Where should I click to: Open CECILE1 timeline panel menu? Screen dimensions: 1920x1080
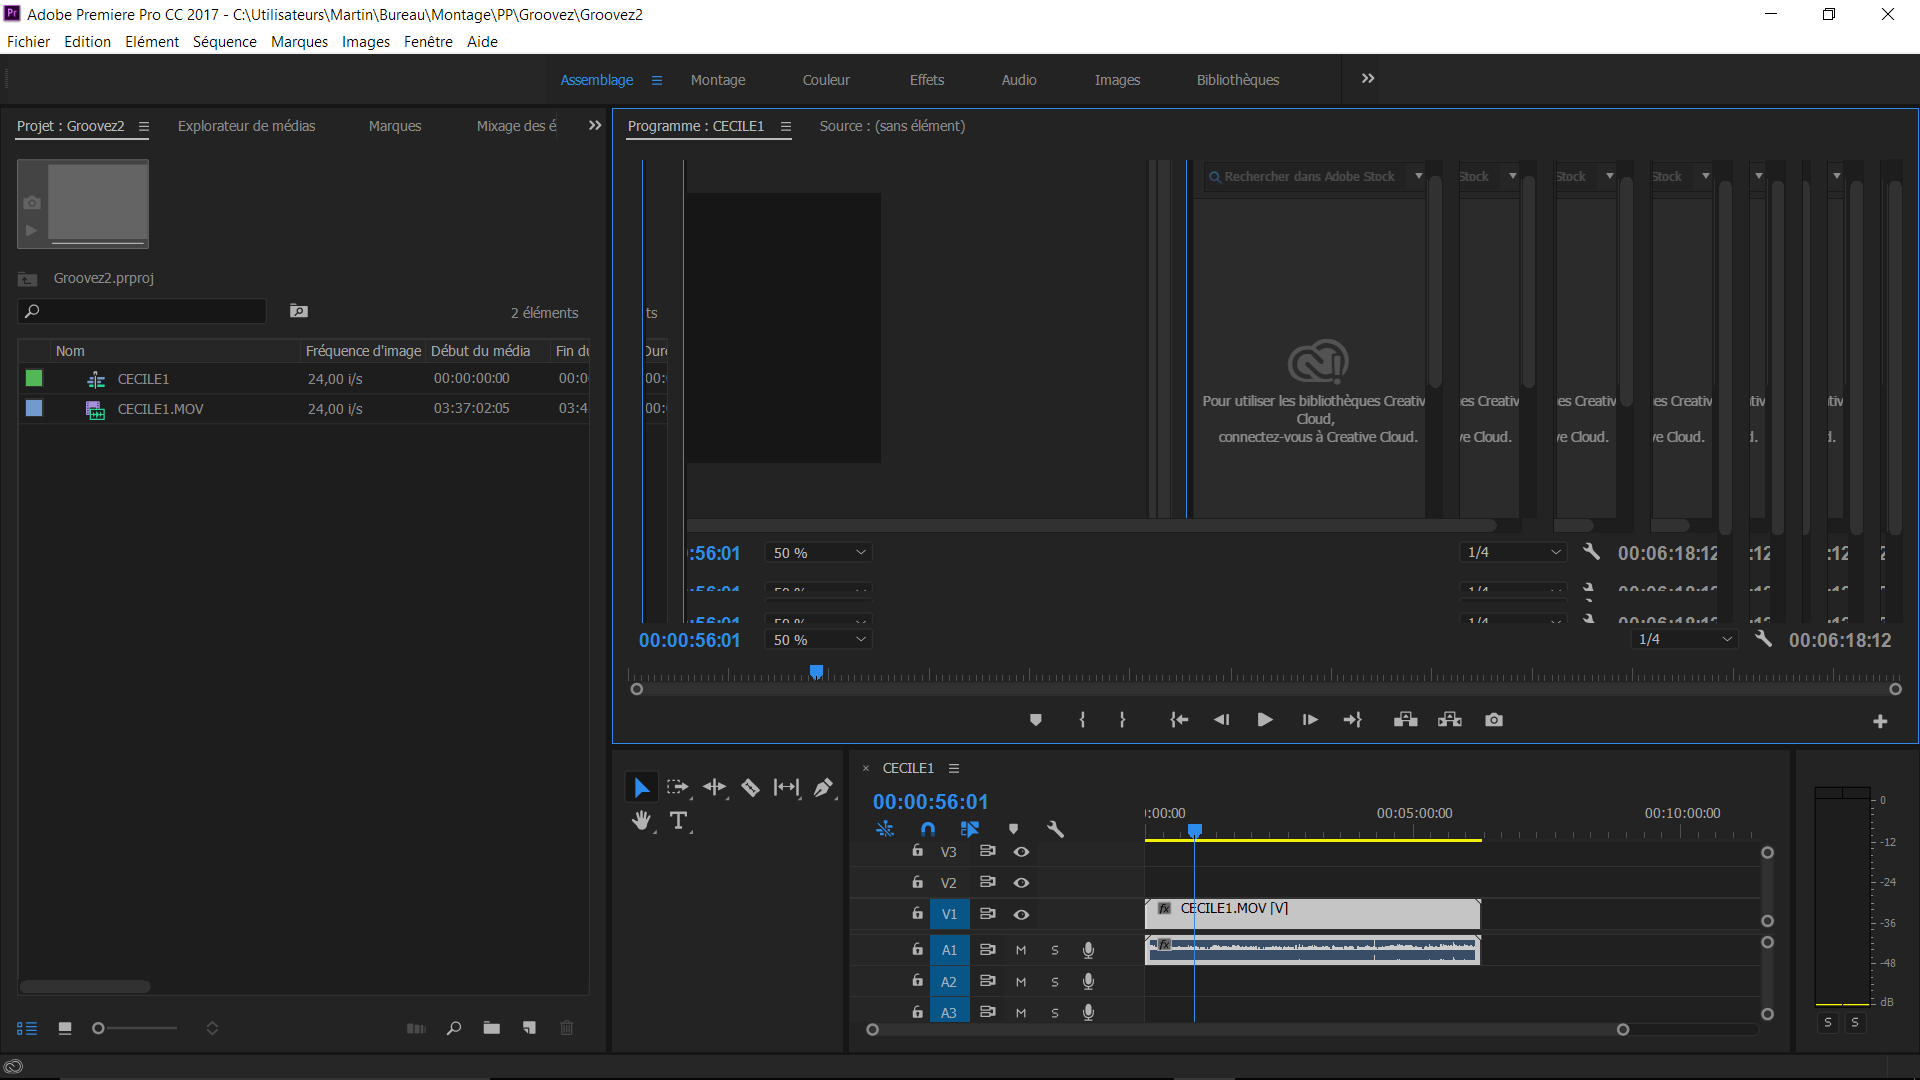(x=954, y=769)
